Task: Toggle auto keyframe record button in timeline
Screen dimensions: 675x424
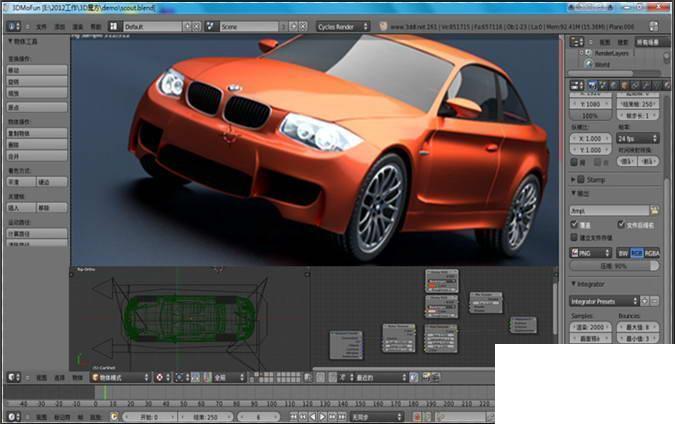Action: [x=417, y=417]
